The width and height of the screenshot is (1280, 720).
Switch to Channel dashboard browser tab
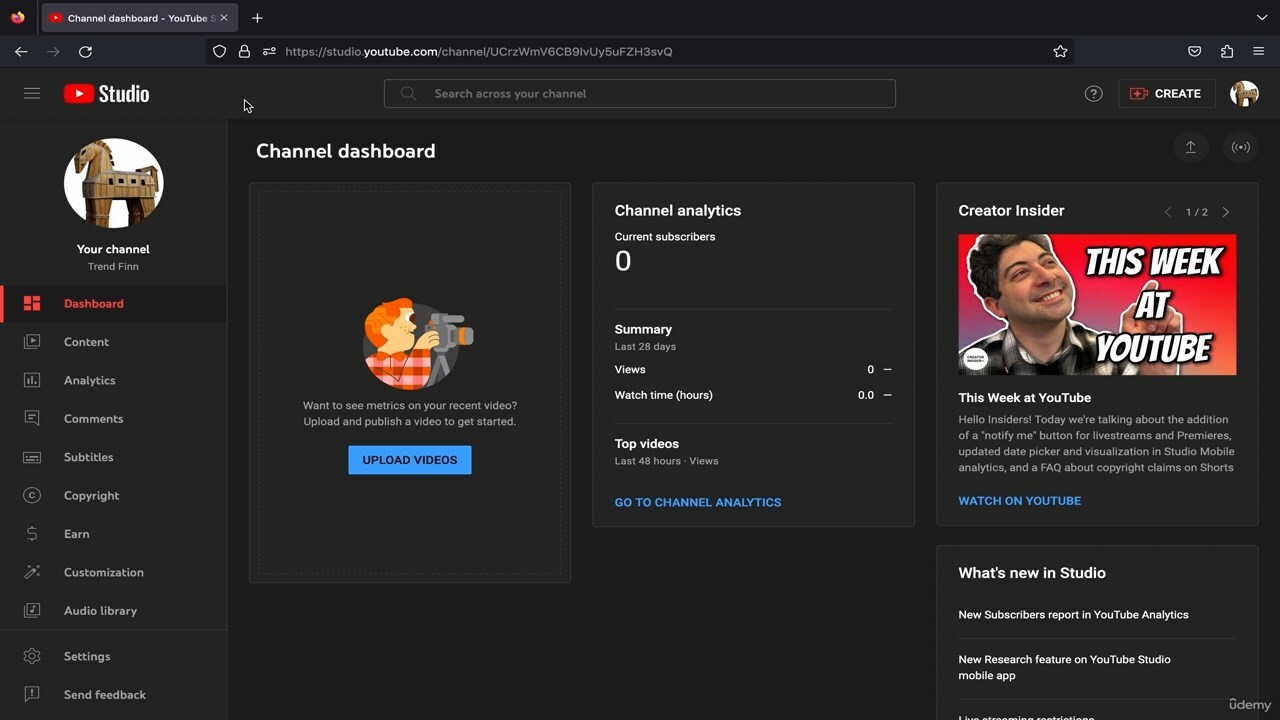[138, 18]
